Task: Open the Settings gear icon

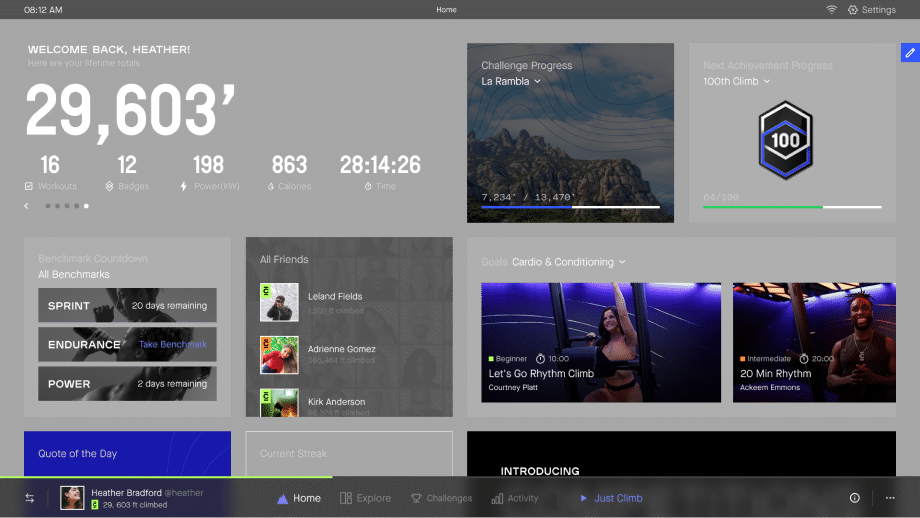Action: pyautogui.click(x=853, y=10)
